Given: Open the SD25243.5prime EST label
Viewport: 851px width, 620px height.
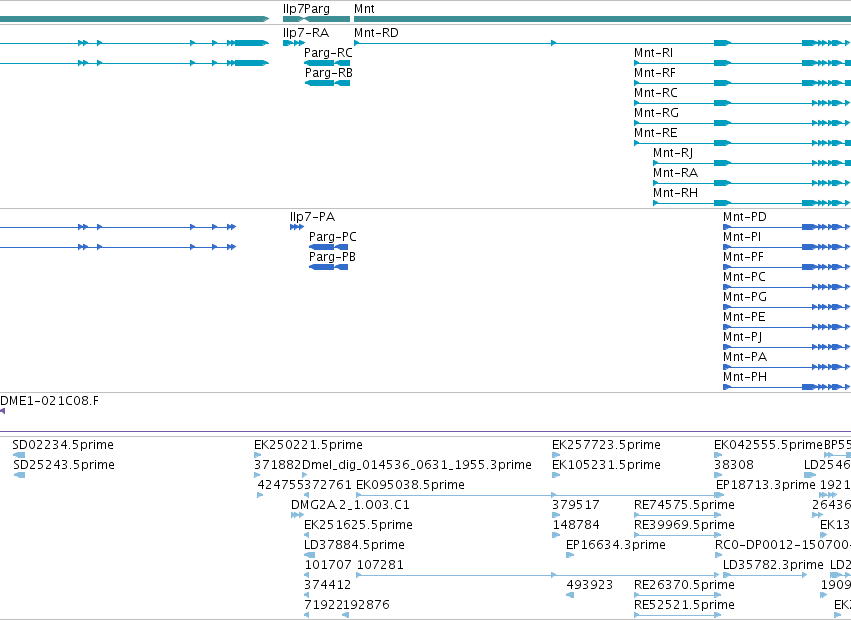Looking at the screenshot, I should pos(63,465).
